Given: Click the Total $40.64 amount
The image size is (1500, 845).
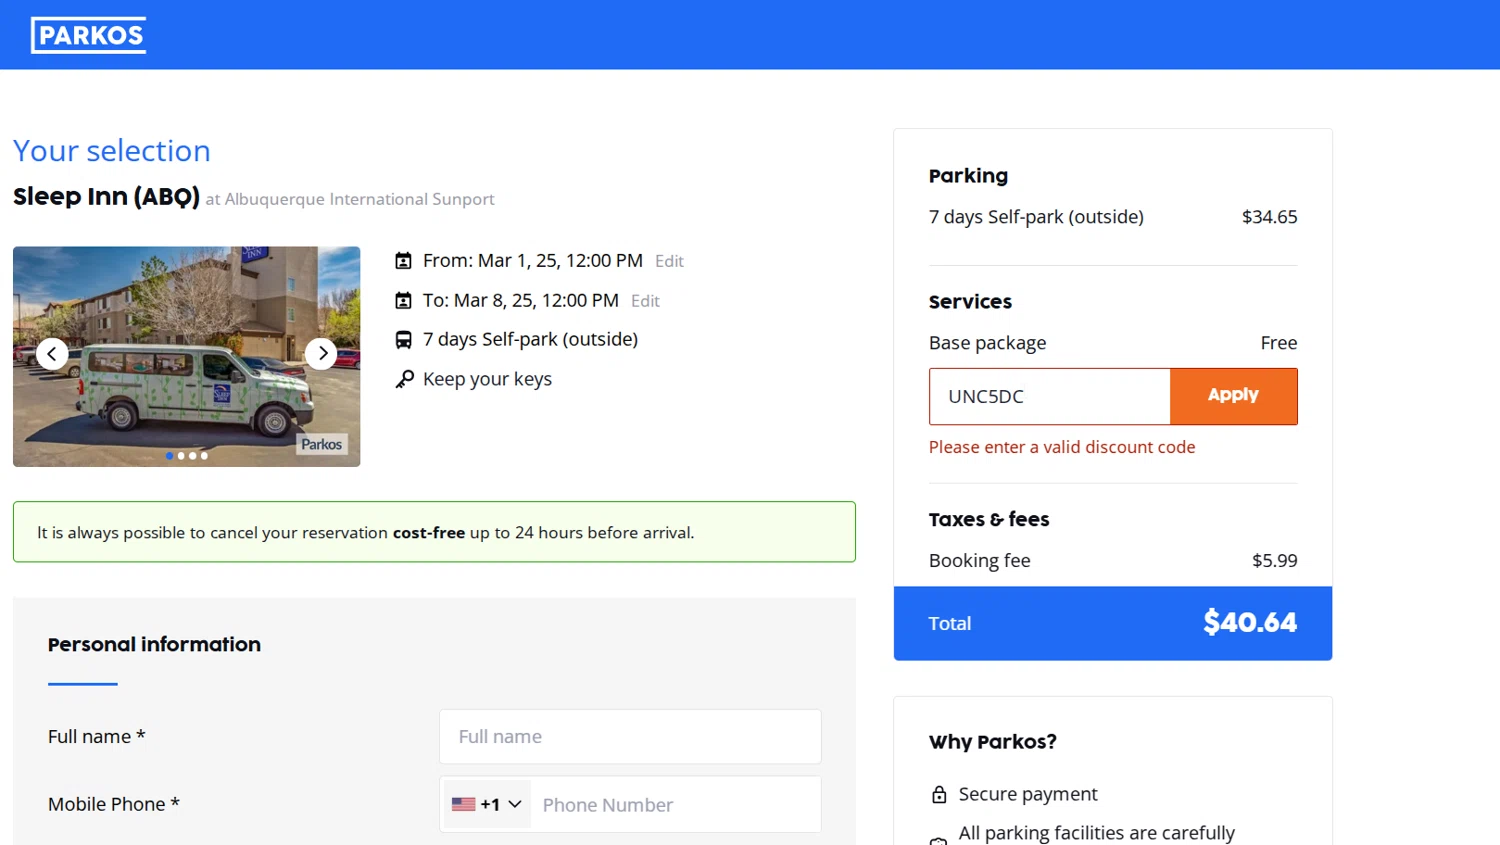Looking at the screenshot, I should pos(1250,622).
